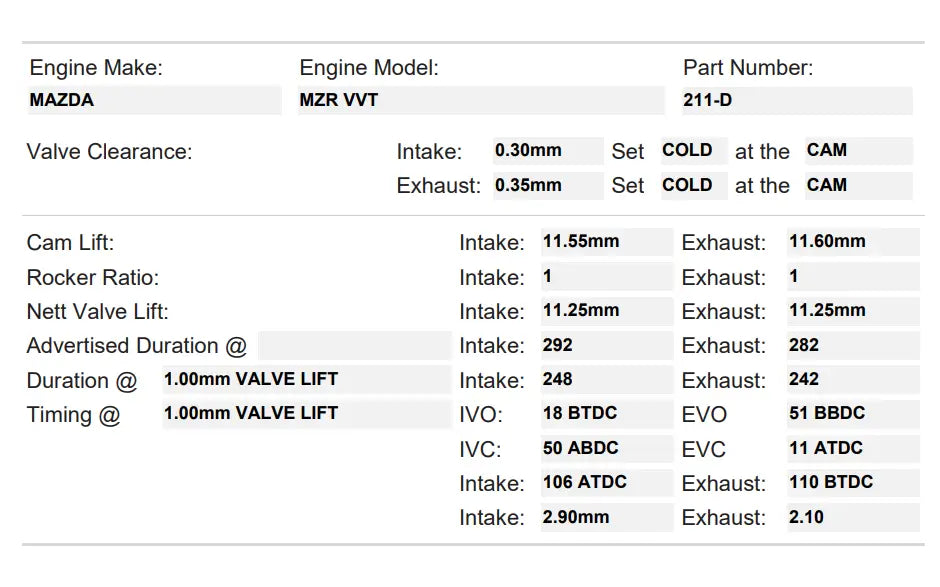Image resolution: width=940 pixels, height=587 pixels.
Task: Click the Cam Lift Intake 11.55mm field
Action: point(606,242)
